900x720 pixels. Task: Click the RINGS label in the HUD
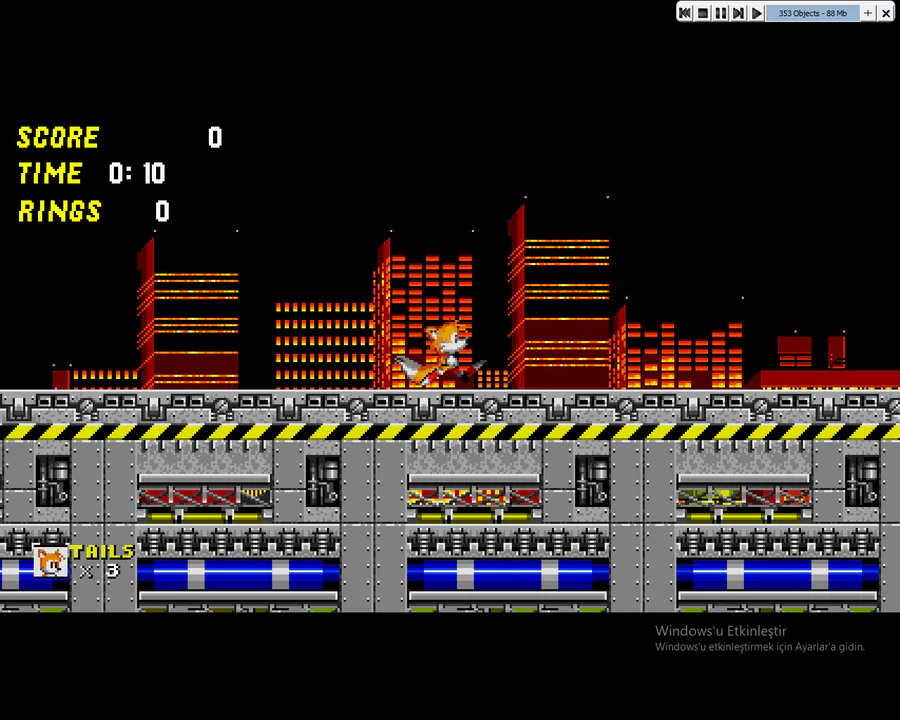pyautogui.click(x=60, y=211)
